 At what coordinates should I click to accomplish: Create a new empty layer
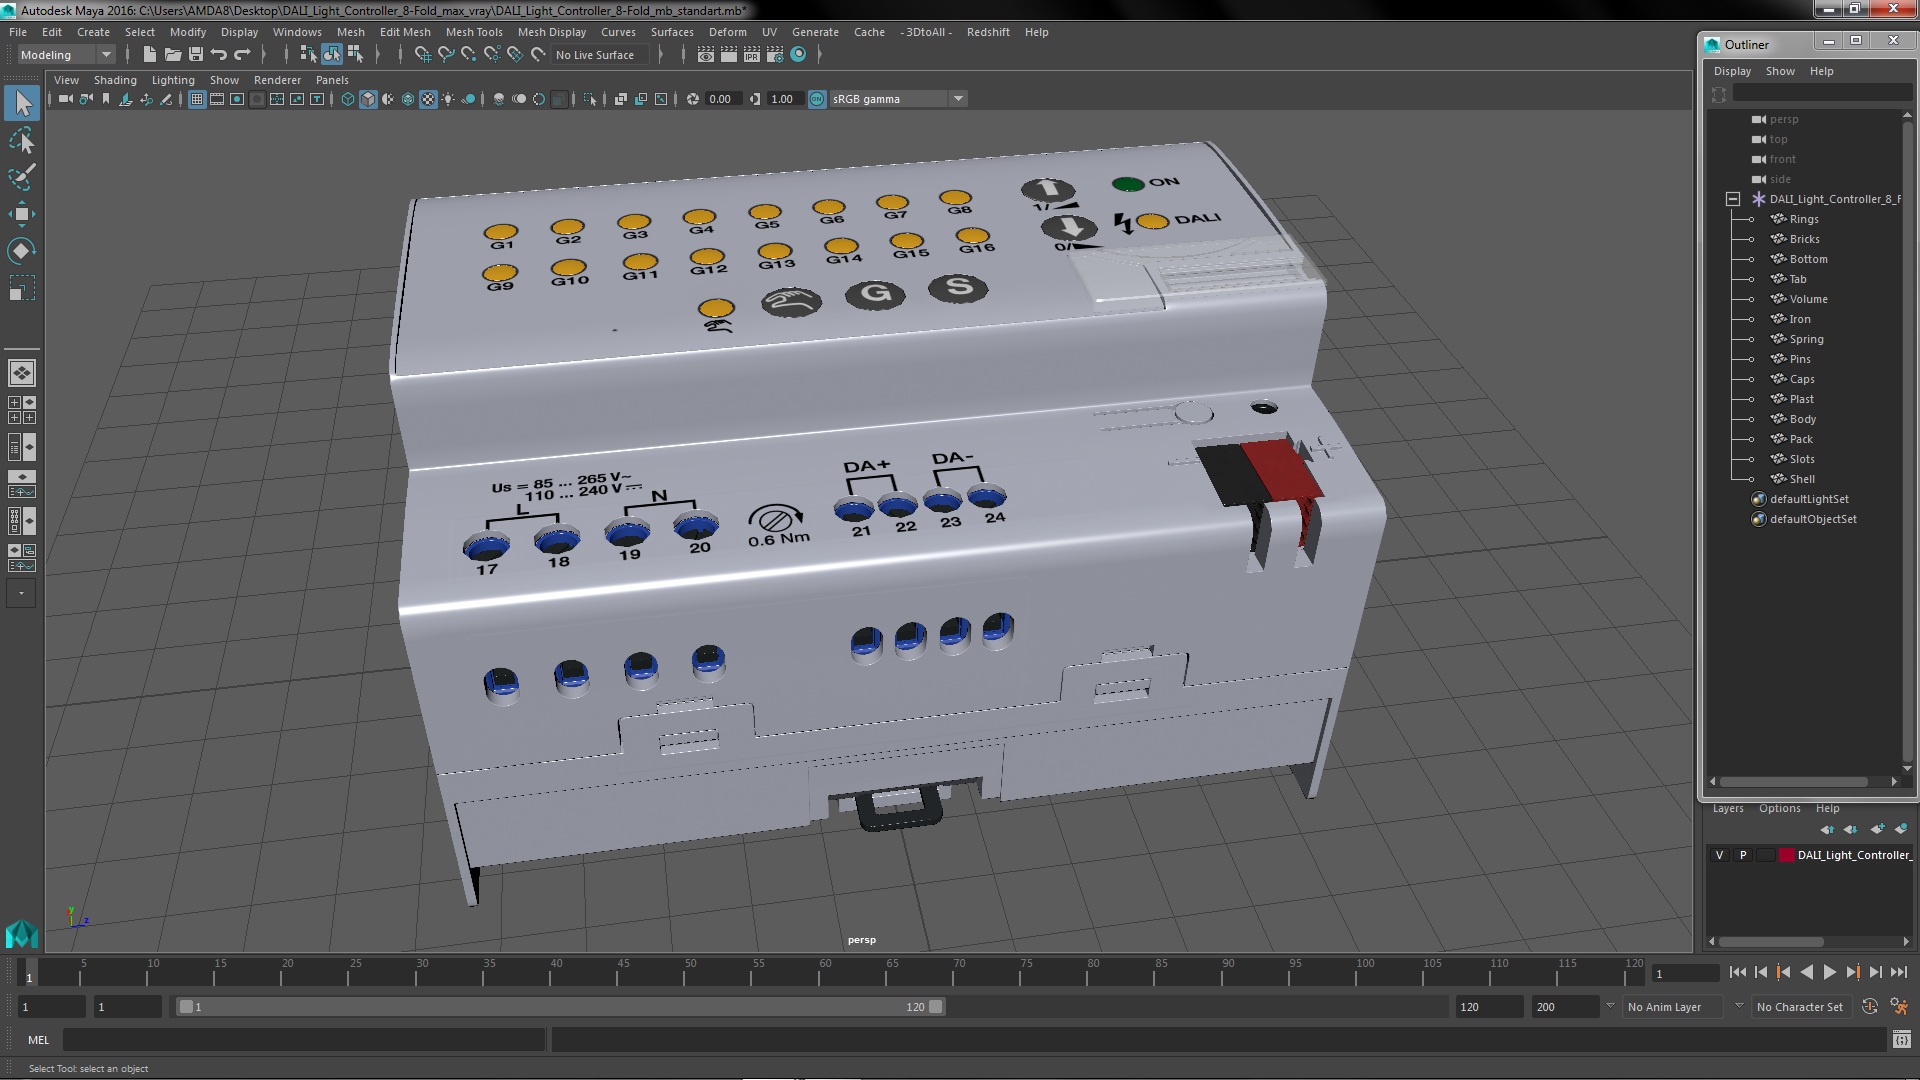click(1877, 829)
